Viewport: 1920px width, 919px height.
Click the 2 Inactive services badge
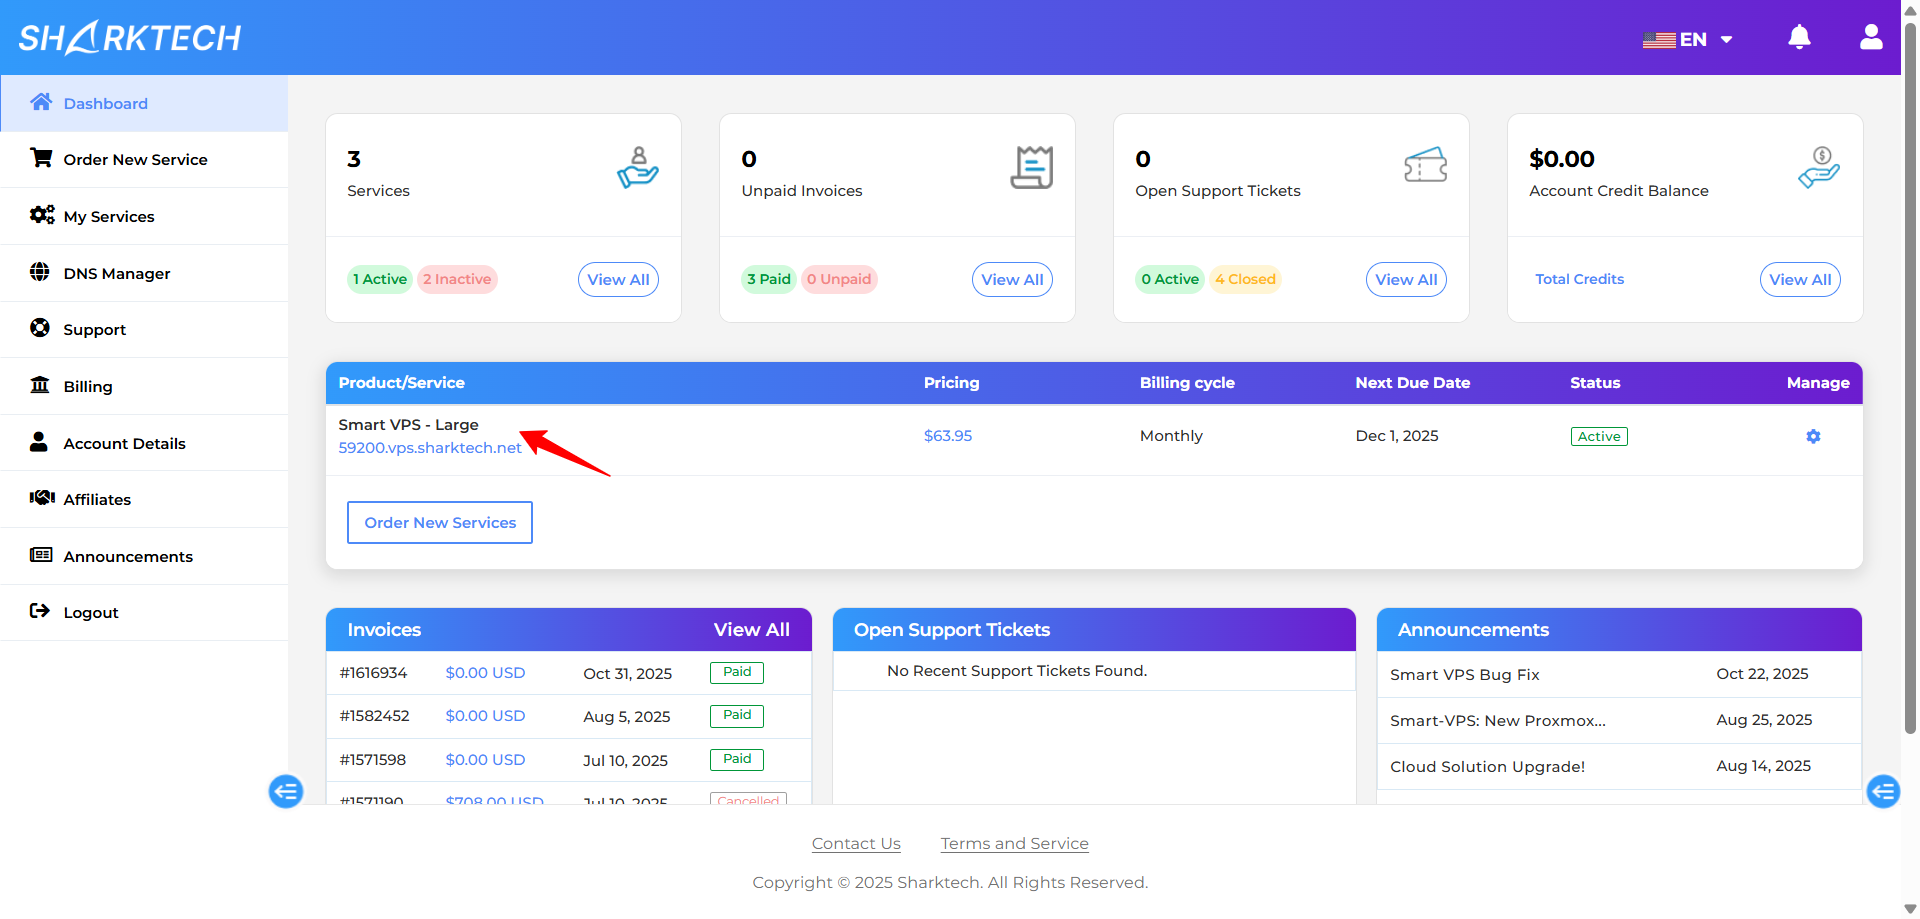[457, 279]
